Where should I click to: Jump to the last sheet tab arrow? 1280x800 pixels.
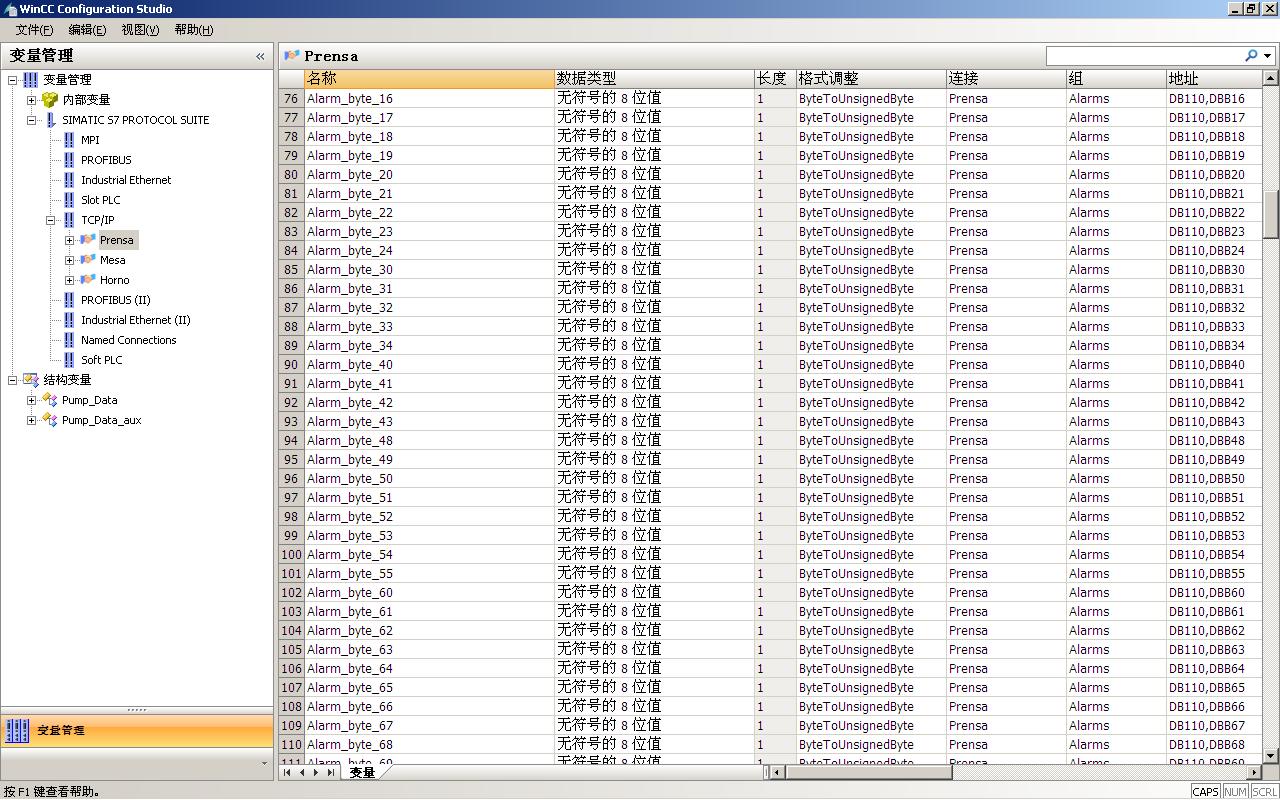[331, 772]
